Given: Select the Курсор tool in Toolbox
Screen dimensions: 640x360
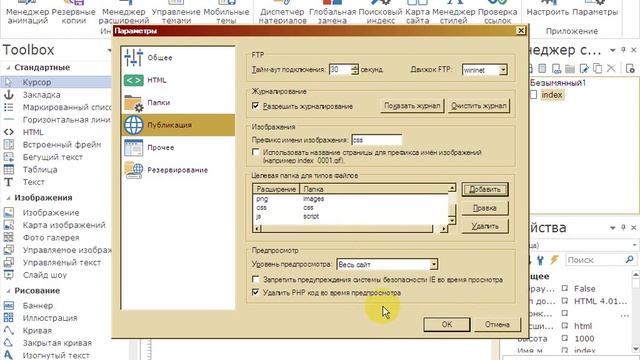Looking at the screenshot, I should point(56,82).
